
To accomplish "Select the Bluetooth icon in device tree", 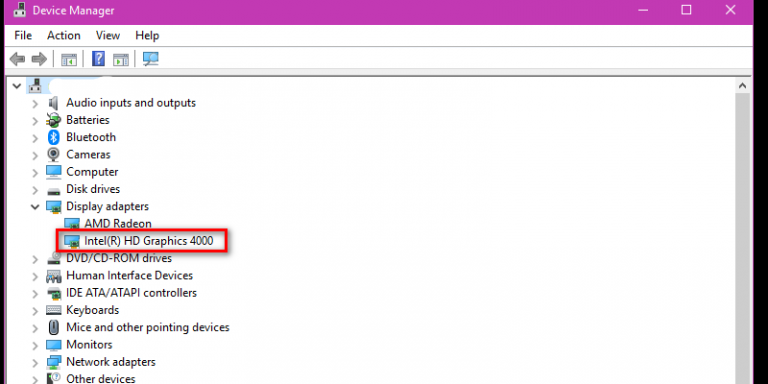I will pos(53,137).
